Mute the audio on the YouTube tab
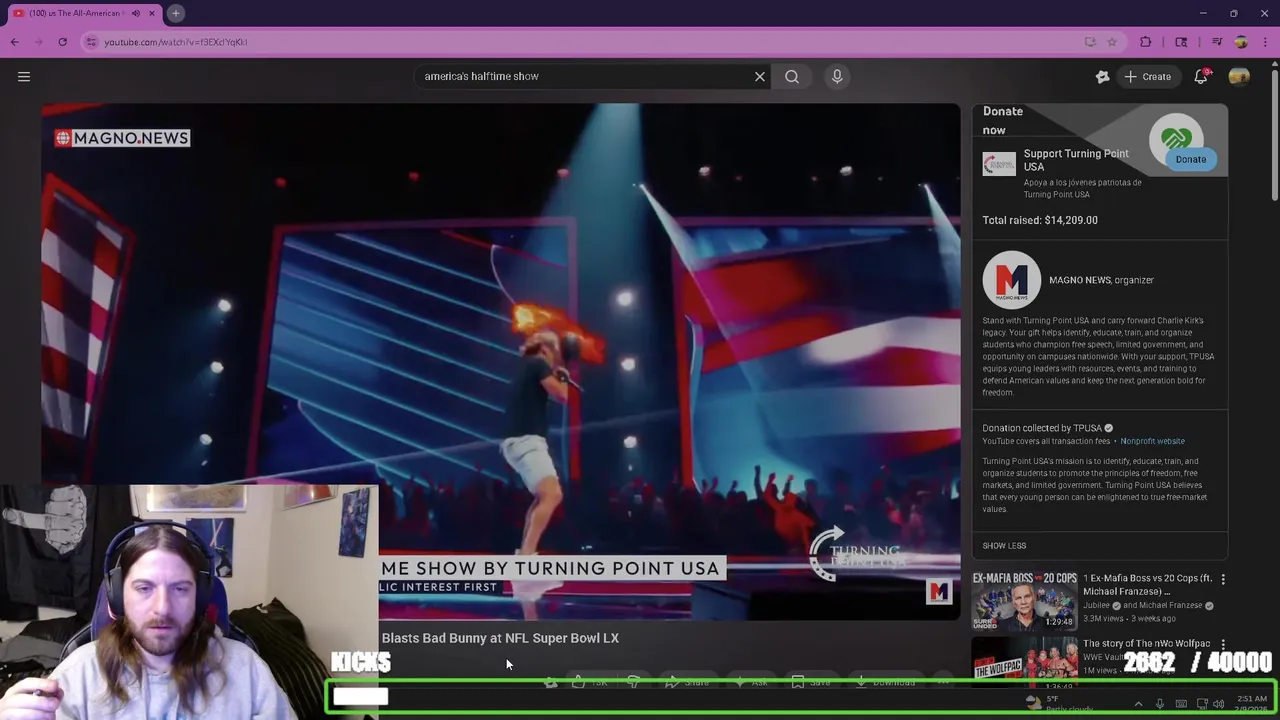 (x=136, y=13)
